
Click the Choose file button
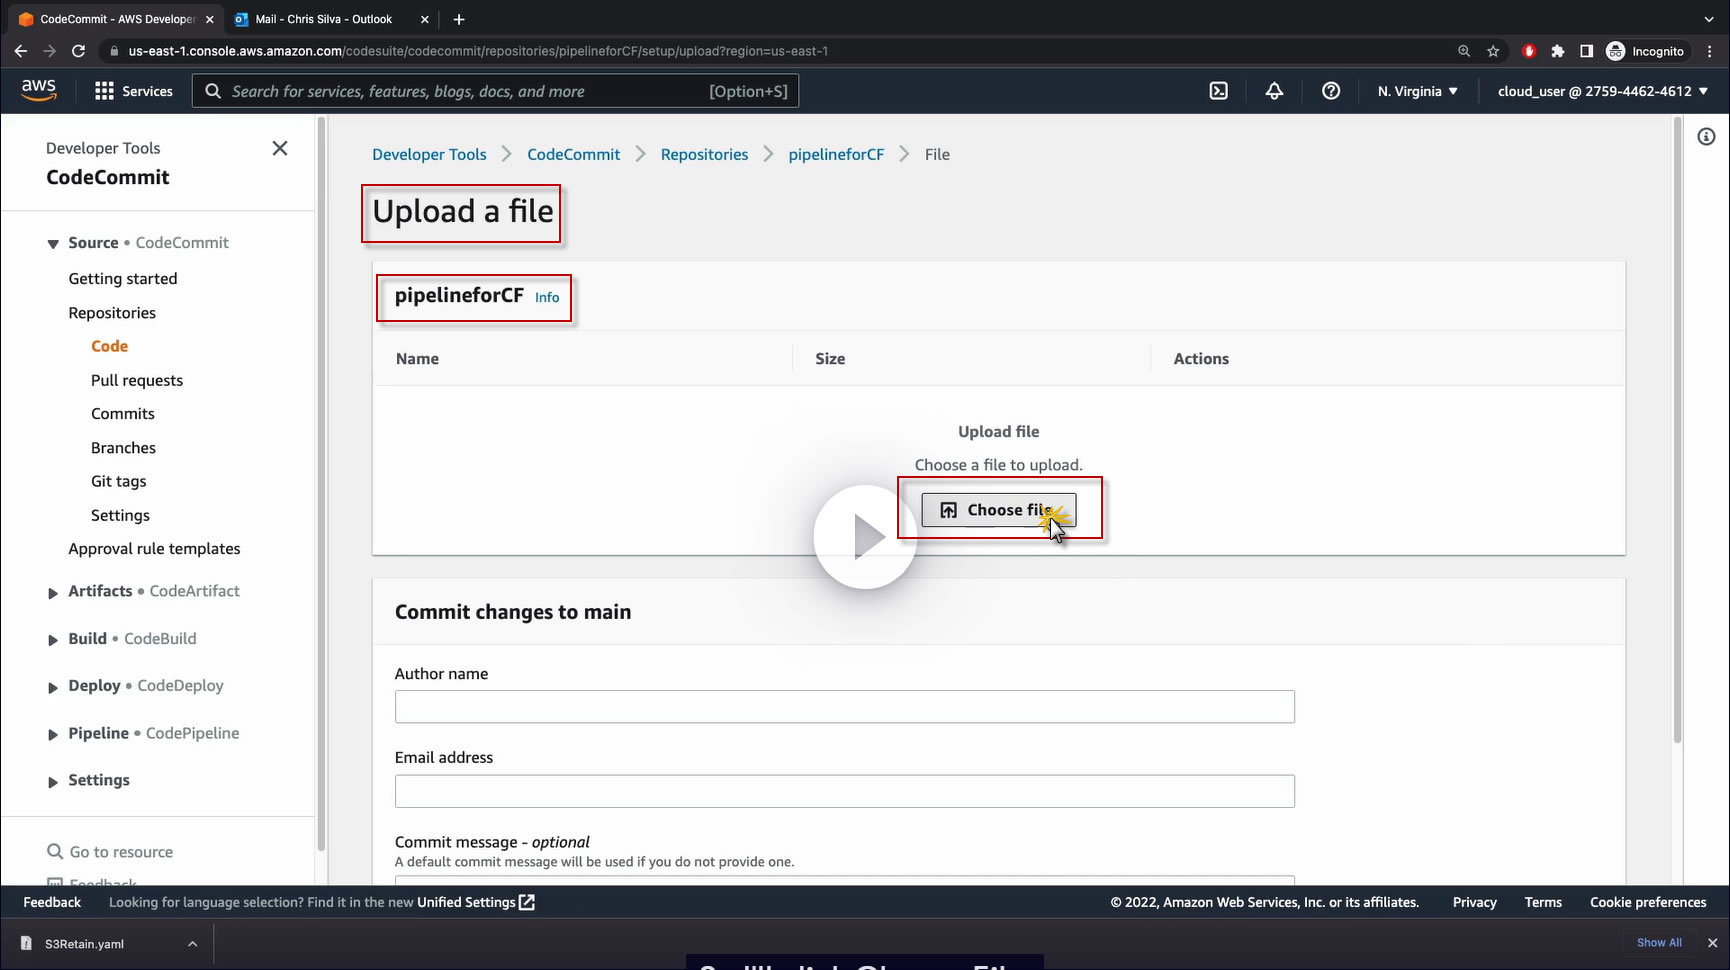pyautogui.click(x=999, y=510)
